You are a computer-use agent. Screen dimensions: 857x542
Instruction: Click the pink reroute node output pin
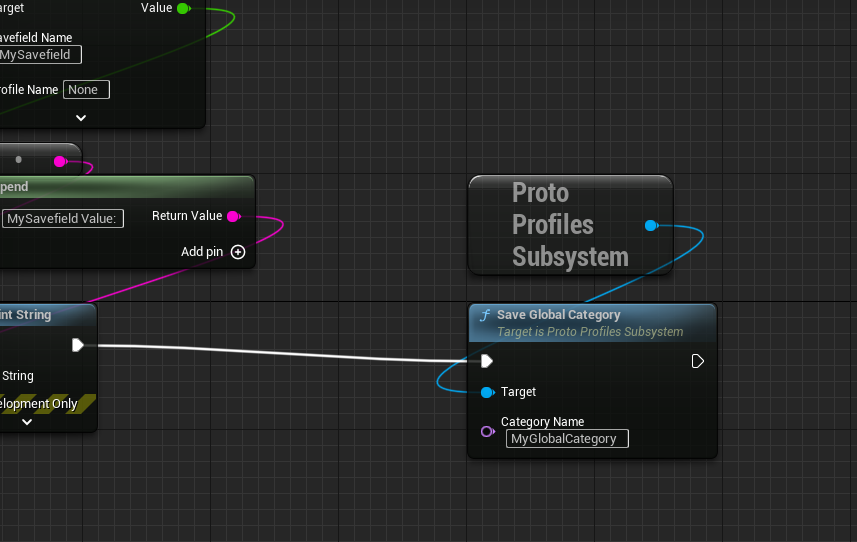click(60, 161)
